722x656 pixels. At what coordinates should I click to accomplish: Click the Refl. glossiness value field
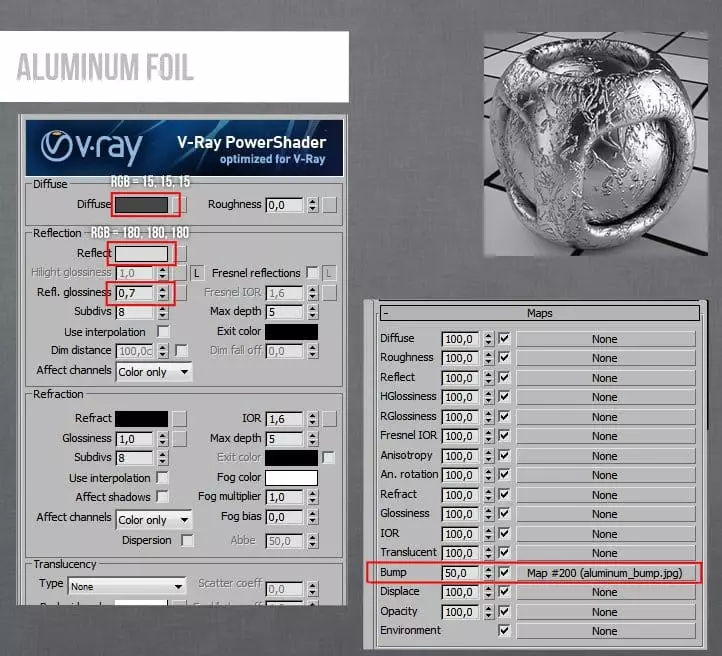pyautogui.click(x=134, y=293)
